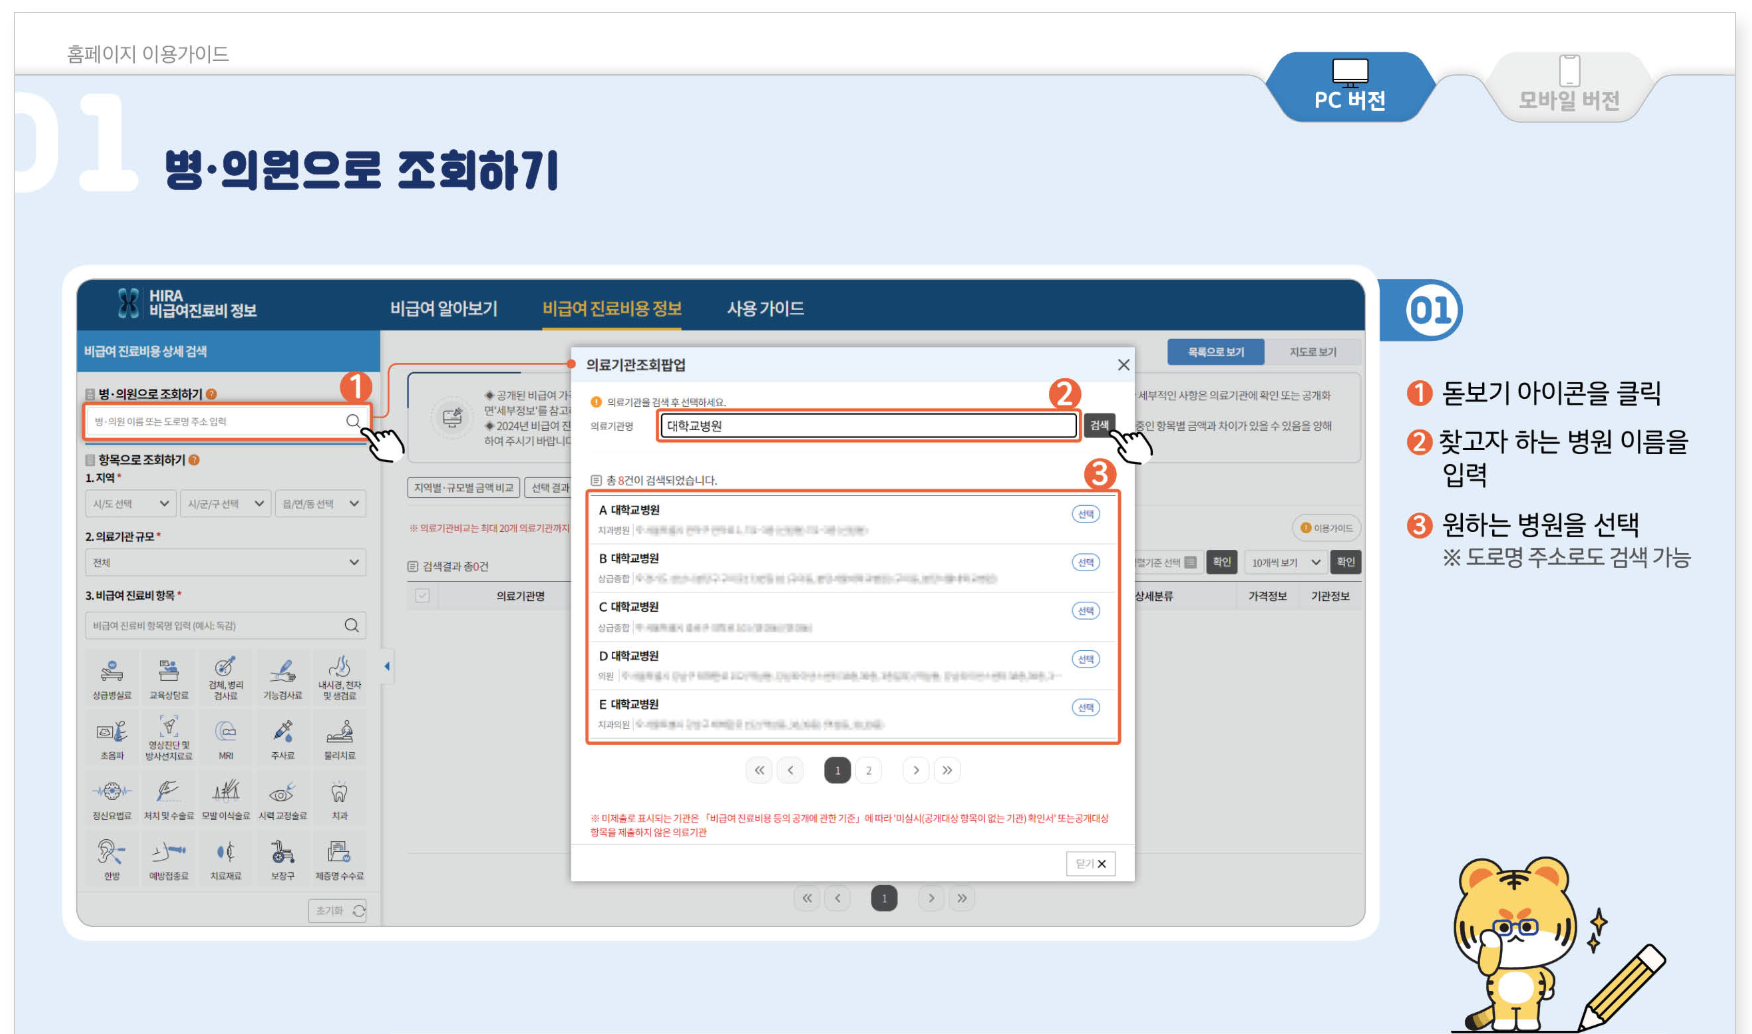Toggle the select-all checkbox in table header
This screenshot has height=1034, width=1752.
coord(422,596)
